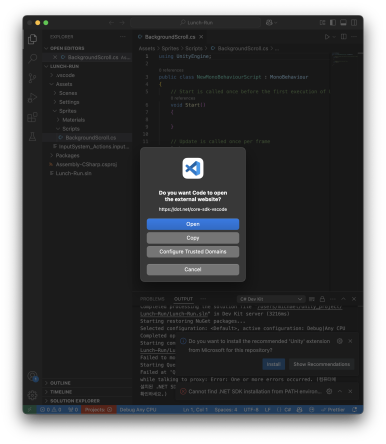
Task: Go back with the title bar arrow
Action: 111,23
